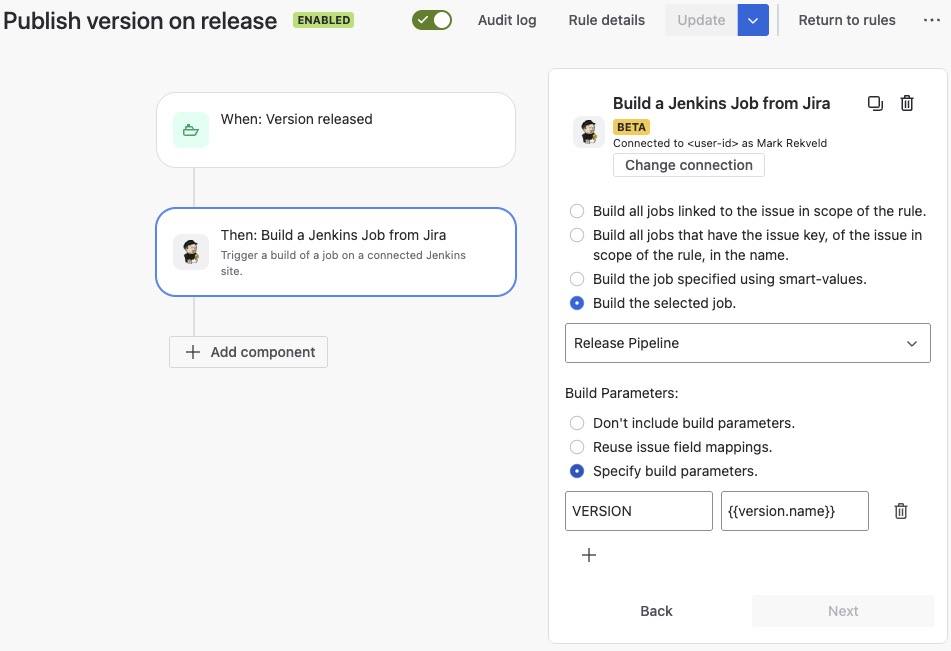951x651 pixels.
Task: Select the When: Version released trigger card
Action: pos(335,130)
